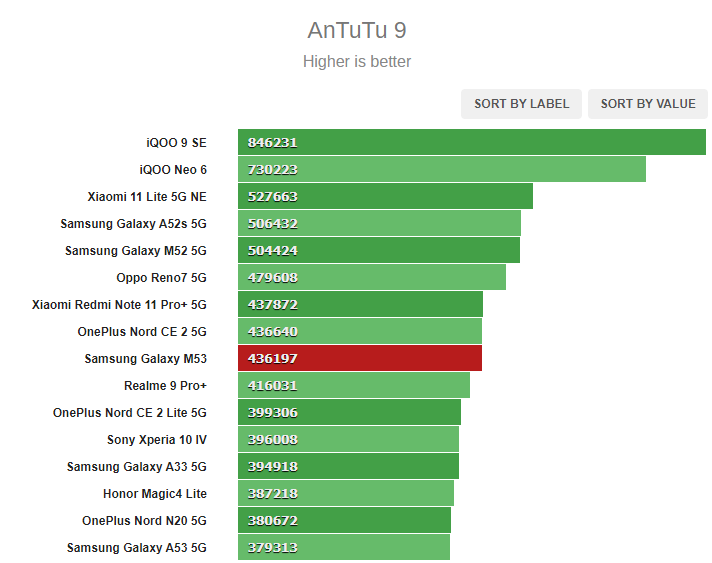Click the AnTuTu 9 chart title
Viewport: 712px width, 563px height.
point(357,30)
